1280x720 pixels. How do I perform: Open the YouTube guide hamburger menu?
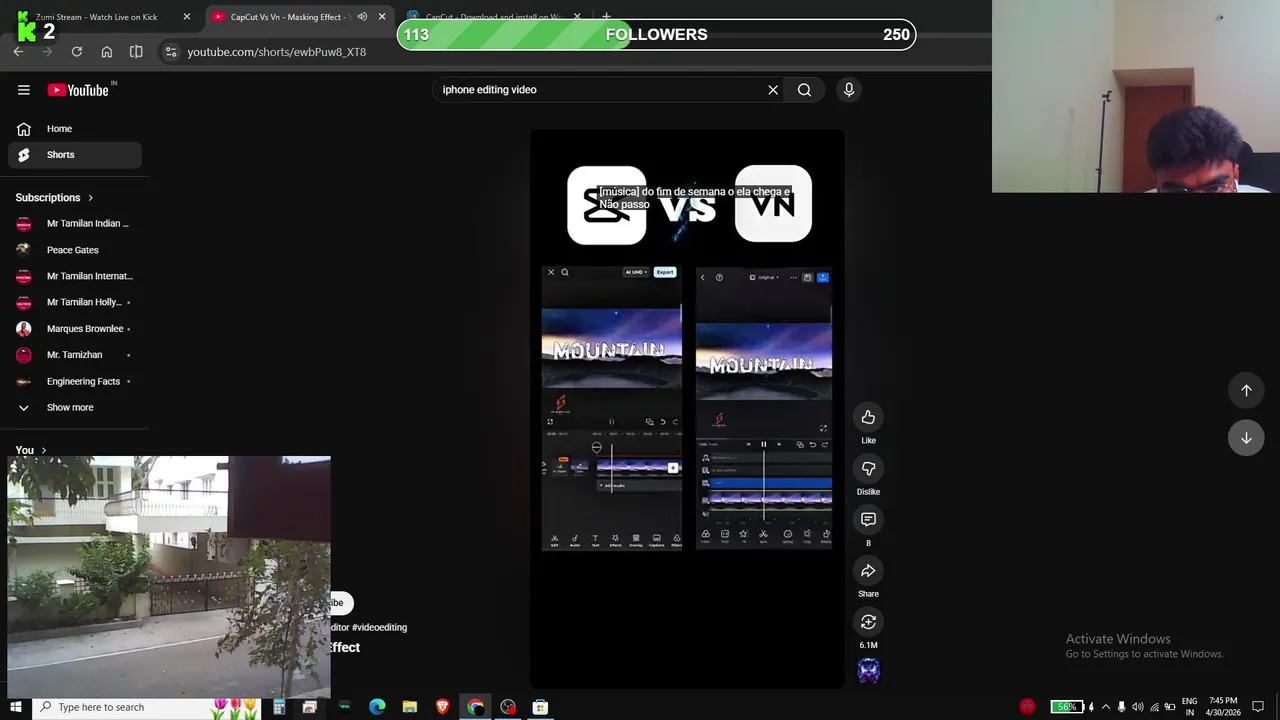(x=24, y=90)
